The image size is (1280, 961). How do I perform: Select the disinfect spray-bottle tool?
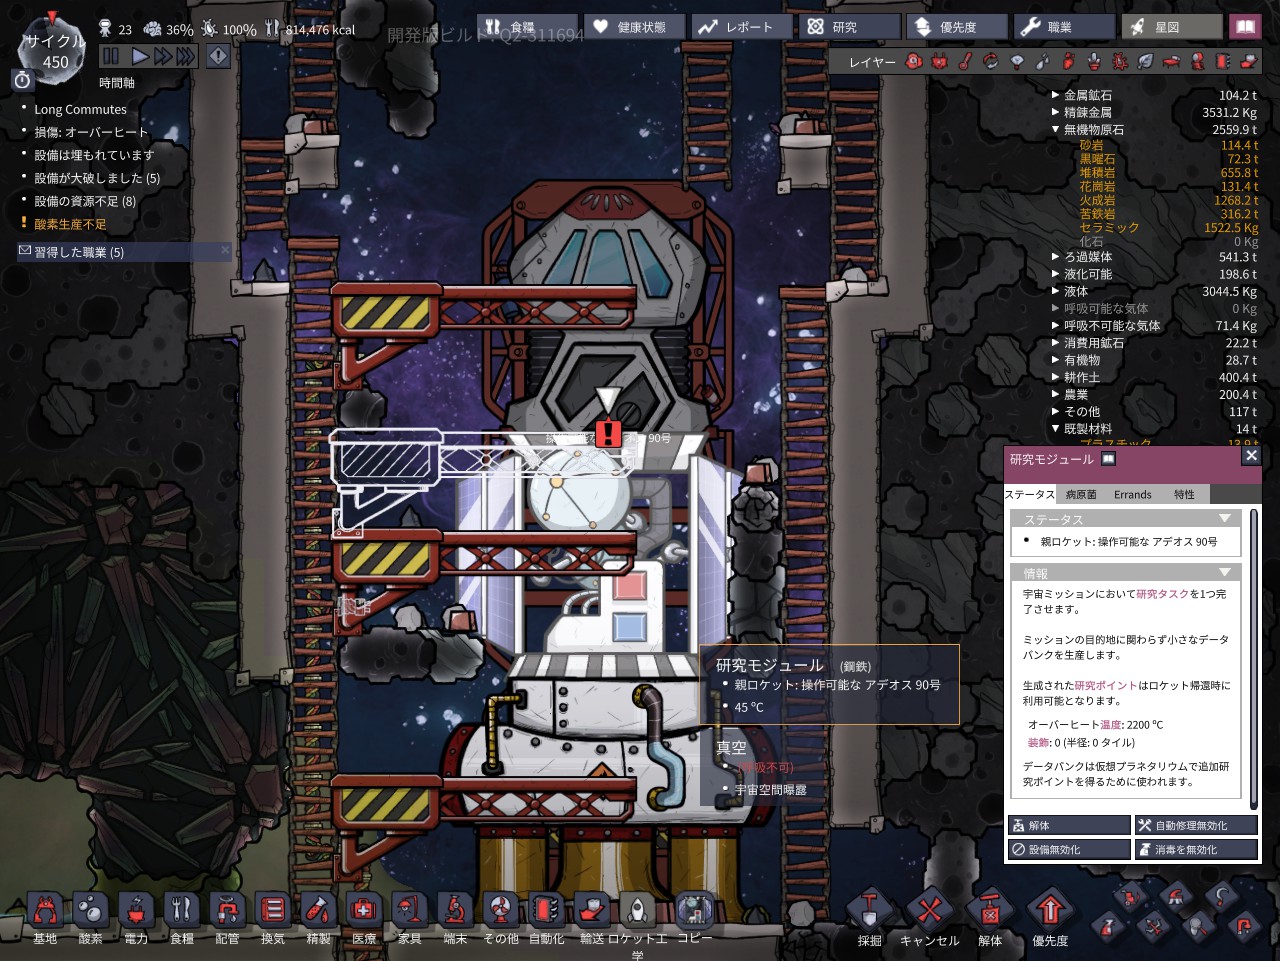point(1107,926)
